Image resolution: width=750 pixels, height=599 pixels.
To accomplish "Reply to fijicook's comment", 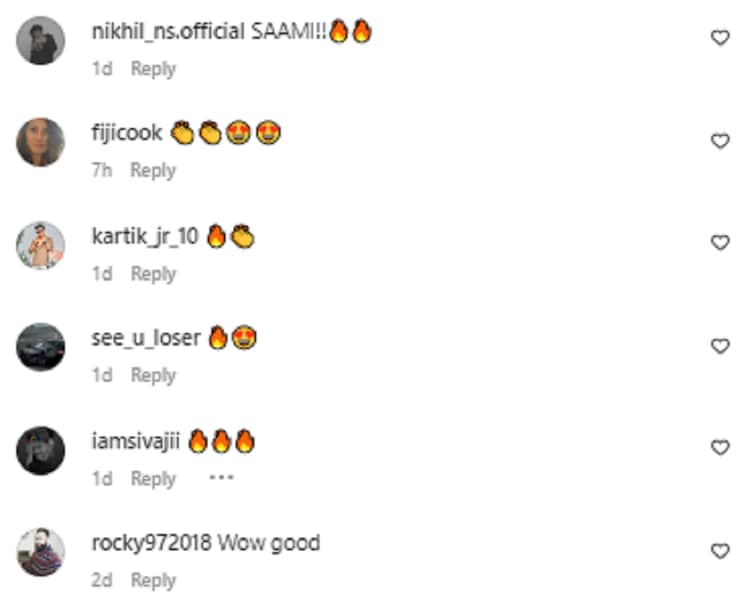I will point(153,170).
